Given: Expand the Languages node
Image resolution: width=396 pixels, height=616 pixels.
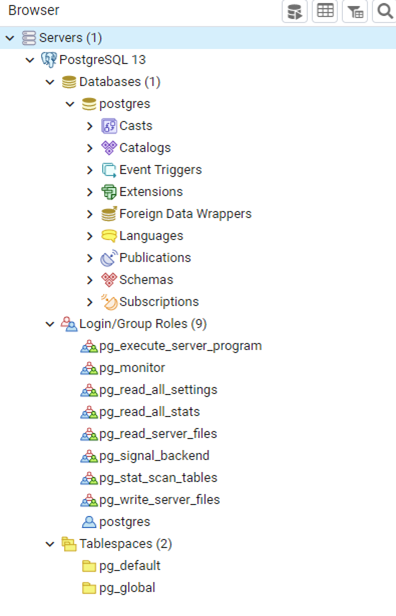Looking at the screenshot, I should [90, 236].
